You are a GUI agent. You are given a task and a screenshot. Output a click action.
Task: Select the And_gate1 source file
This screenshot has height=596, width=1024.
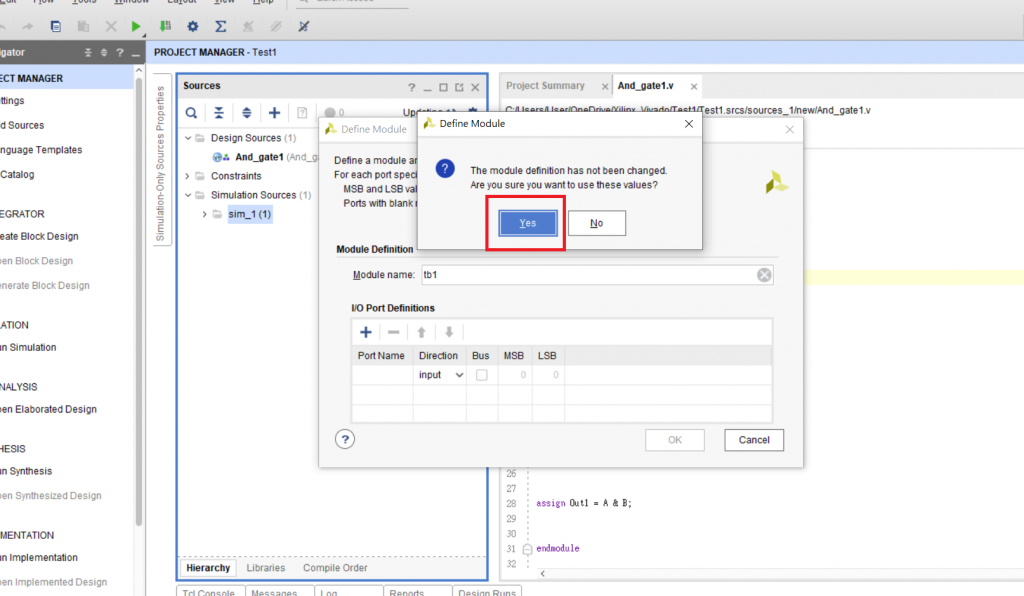[259, 157]
